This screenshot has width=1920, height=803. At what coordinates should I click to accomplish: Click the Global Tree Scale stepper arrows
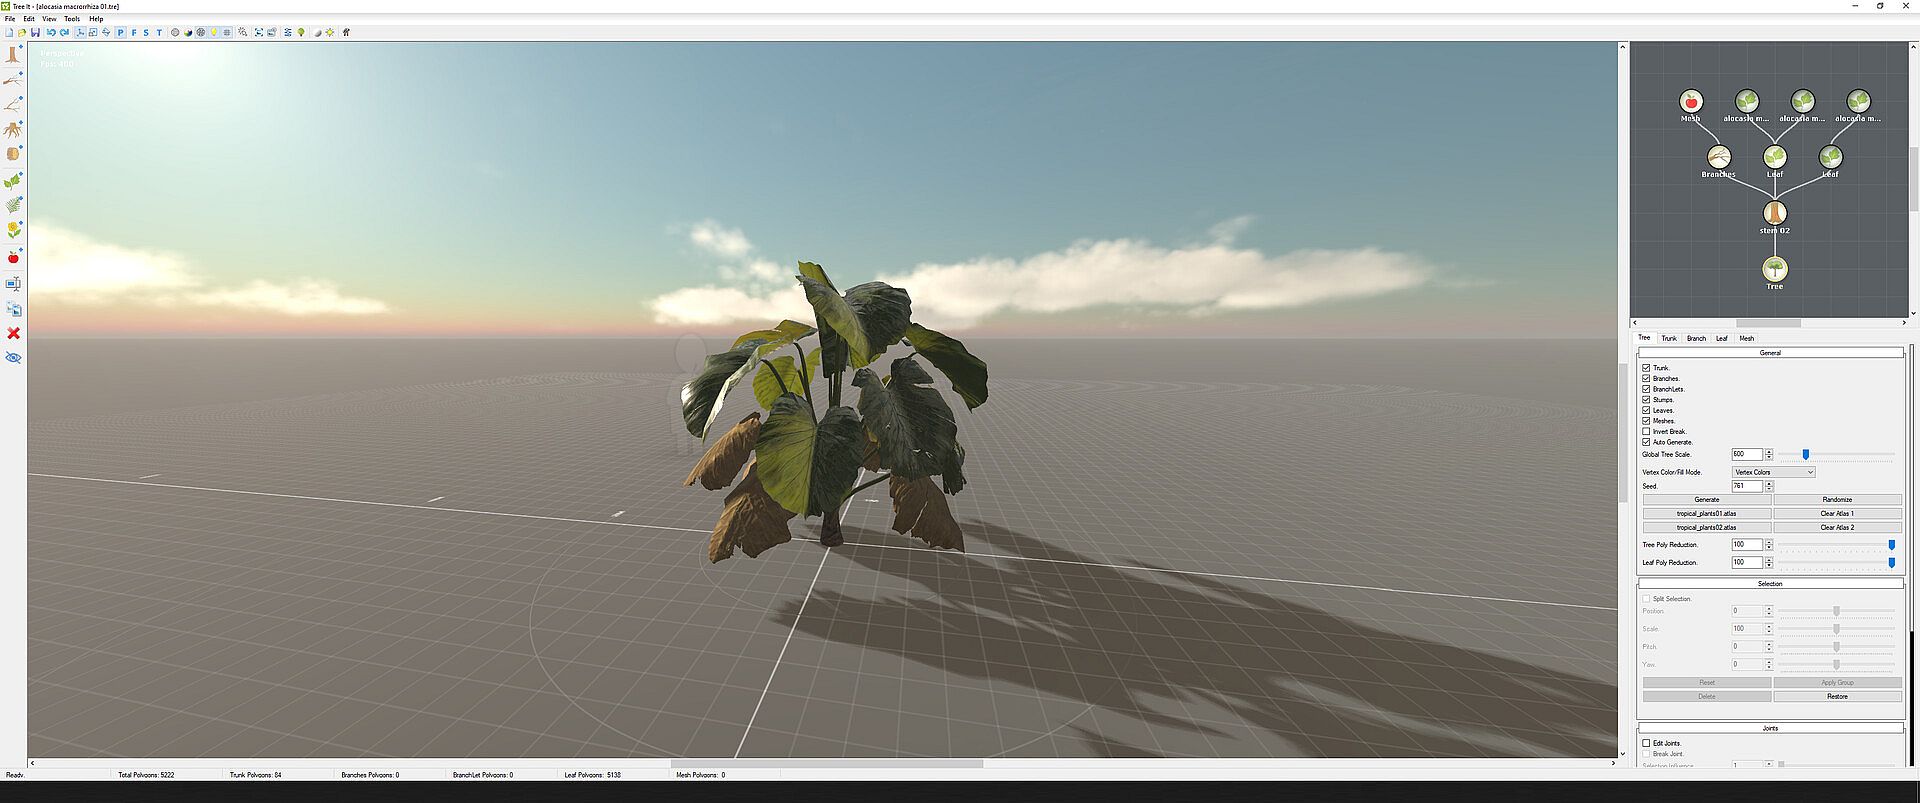[x=1769, y=455]
